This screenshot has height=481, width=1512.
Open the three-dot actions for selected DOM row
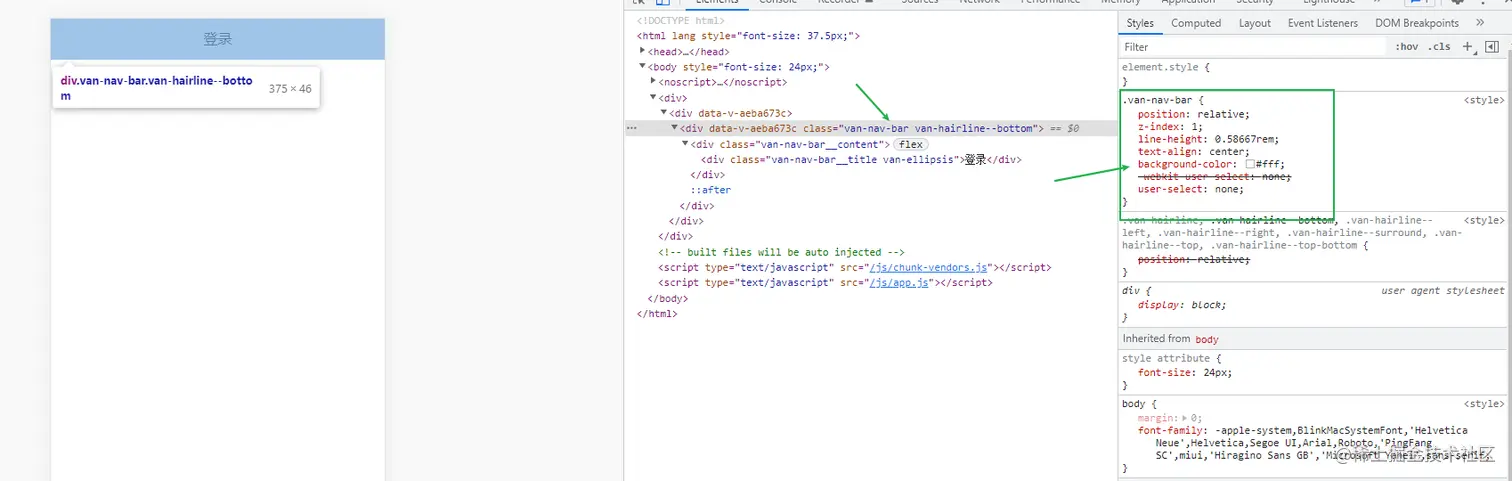[631, 128]
